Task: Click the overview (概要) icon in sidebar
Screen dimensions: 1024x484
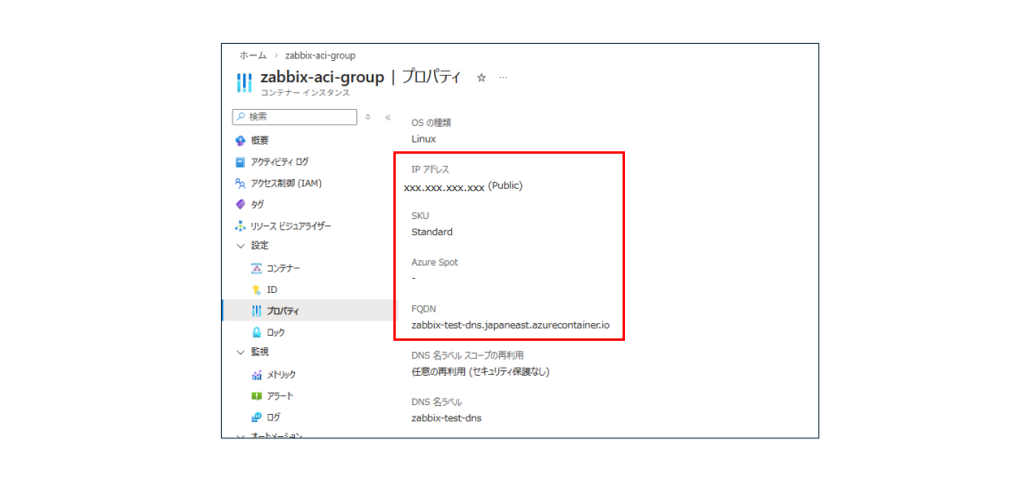Action: [240, 141]
